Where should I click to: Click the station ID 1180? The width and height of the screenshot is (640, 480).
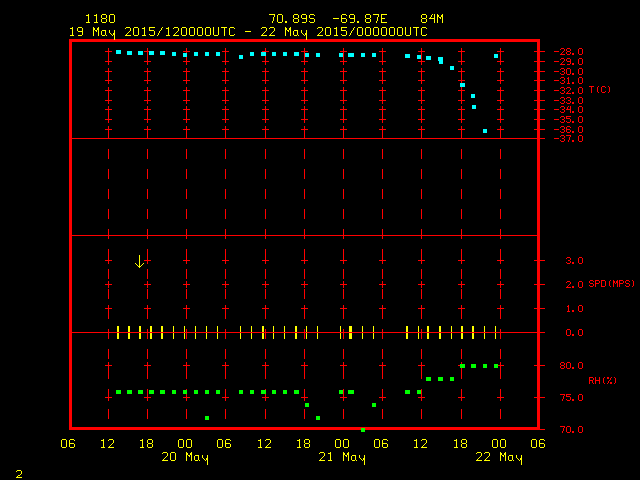click(x=100, y=19)
